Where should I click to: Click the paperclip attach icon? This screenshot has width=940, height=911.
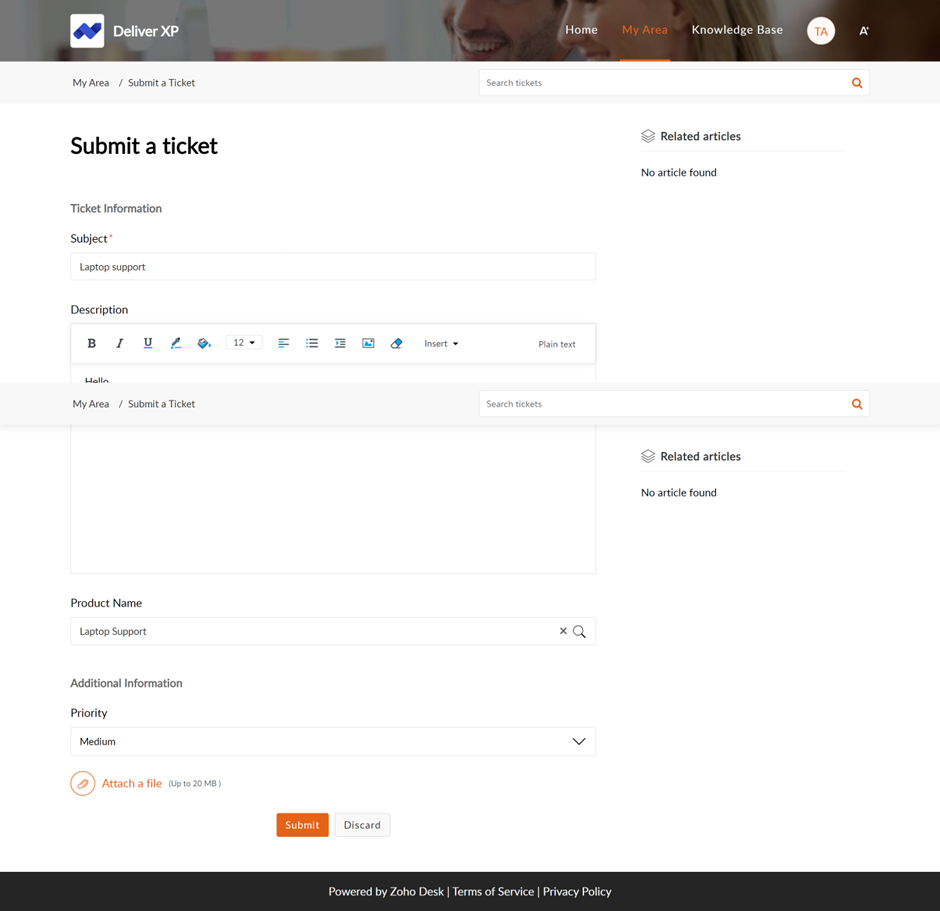click(83, 784)
